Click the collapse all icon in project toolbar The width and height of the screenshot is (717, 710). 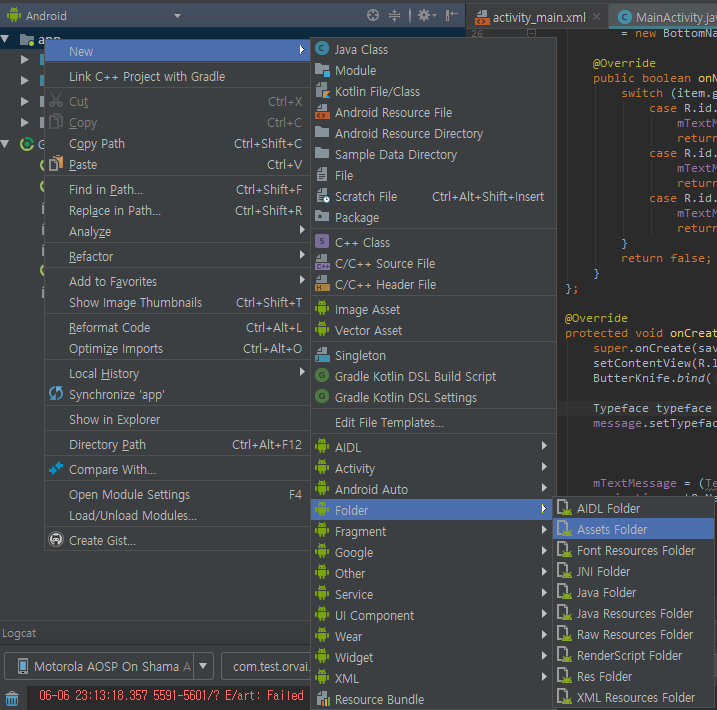click(x=394, y=16)
